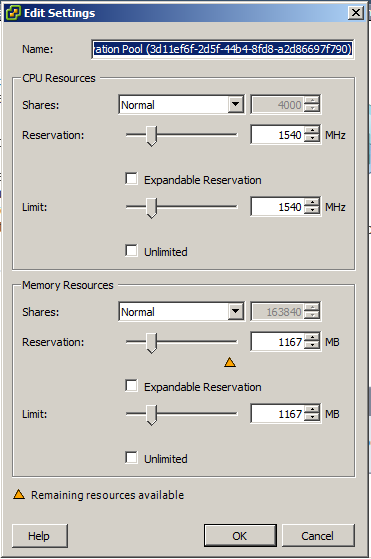
Task: Check the CPU Unlimited checkbox
Action: tap(132, 250)
